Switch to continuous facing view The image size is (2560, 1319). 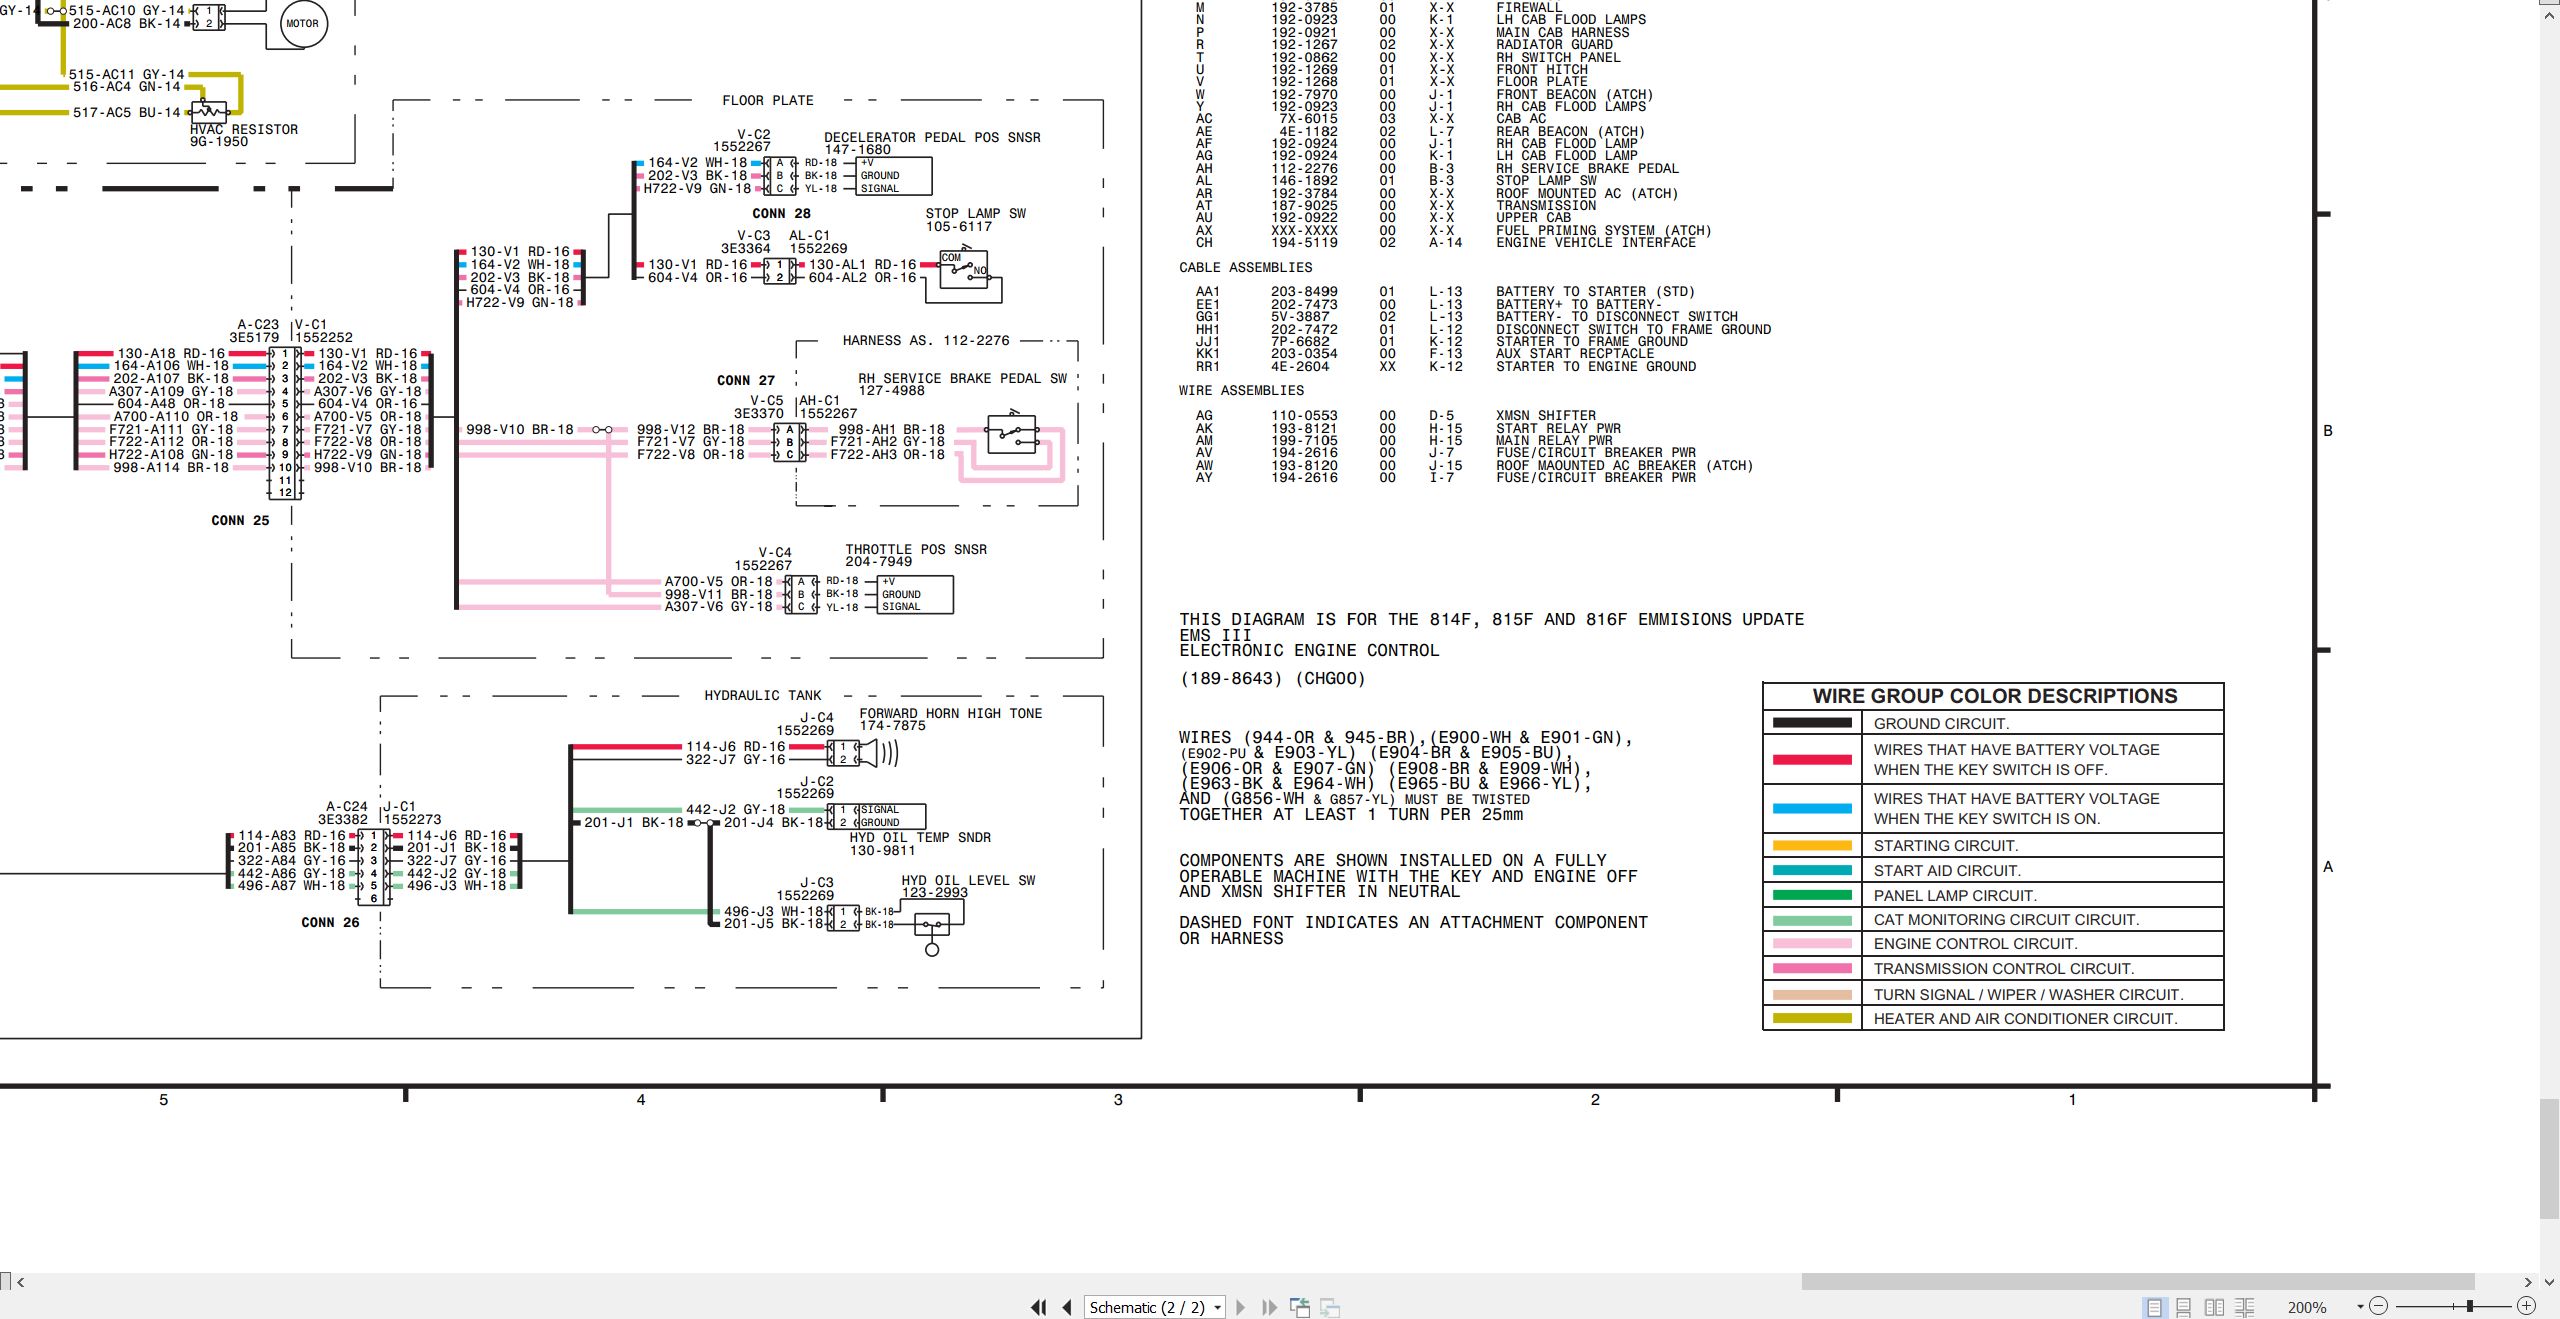(x=2244, y=1307)
